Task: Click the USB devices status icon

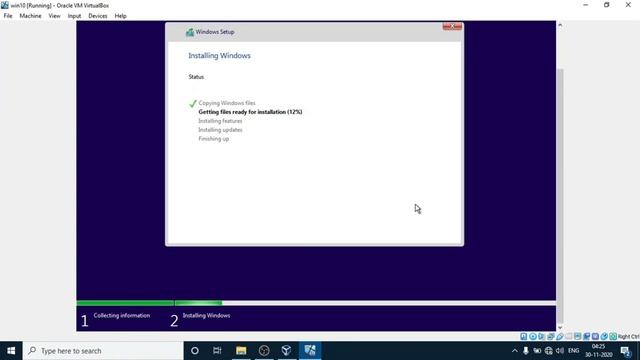Action: [560, 336]
